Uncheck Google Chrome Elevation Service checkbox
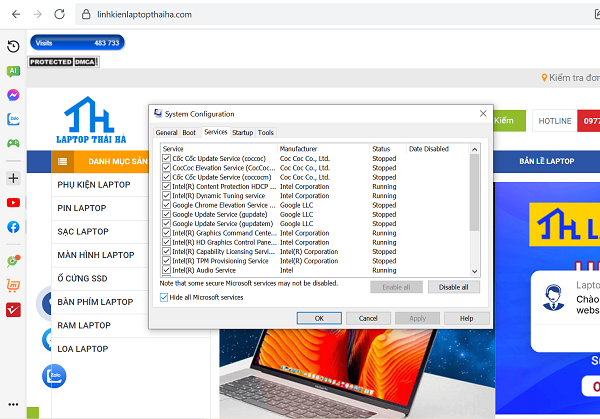The image size is (600, 419). [166, 204]
